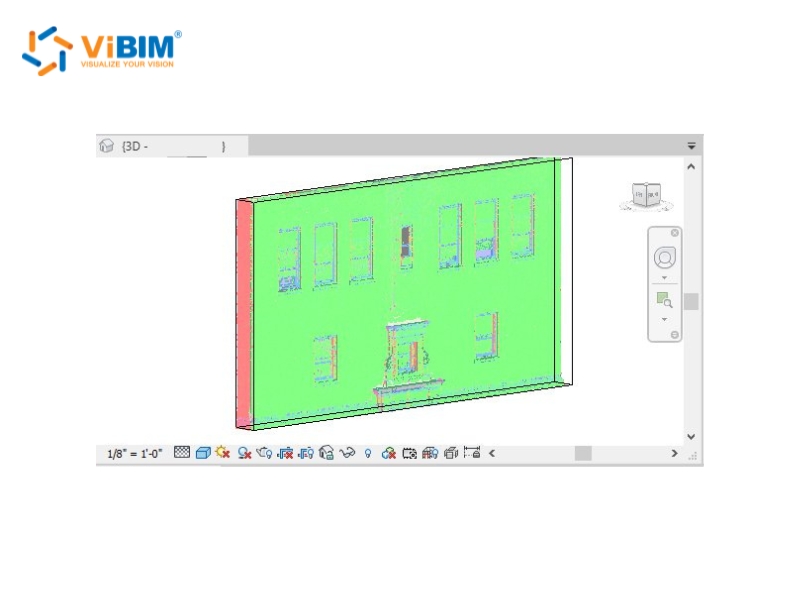Open the Detail Level control icon

[182, 453]
